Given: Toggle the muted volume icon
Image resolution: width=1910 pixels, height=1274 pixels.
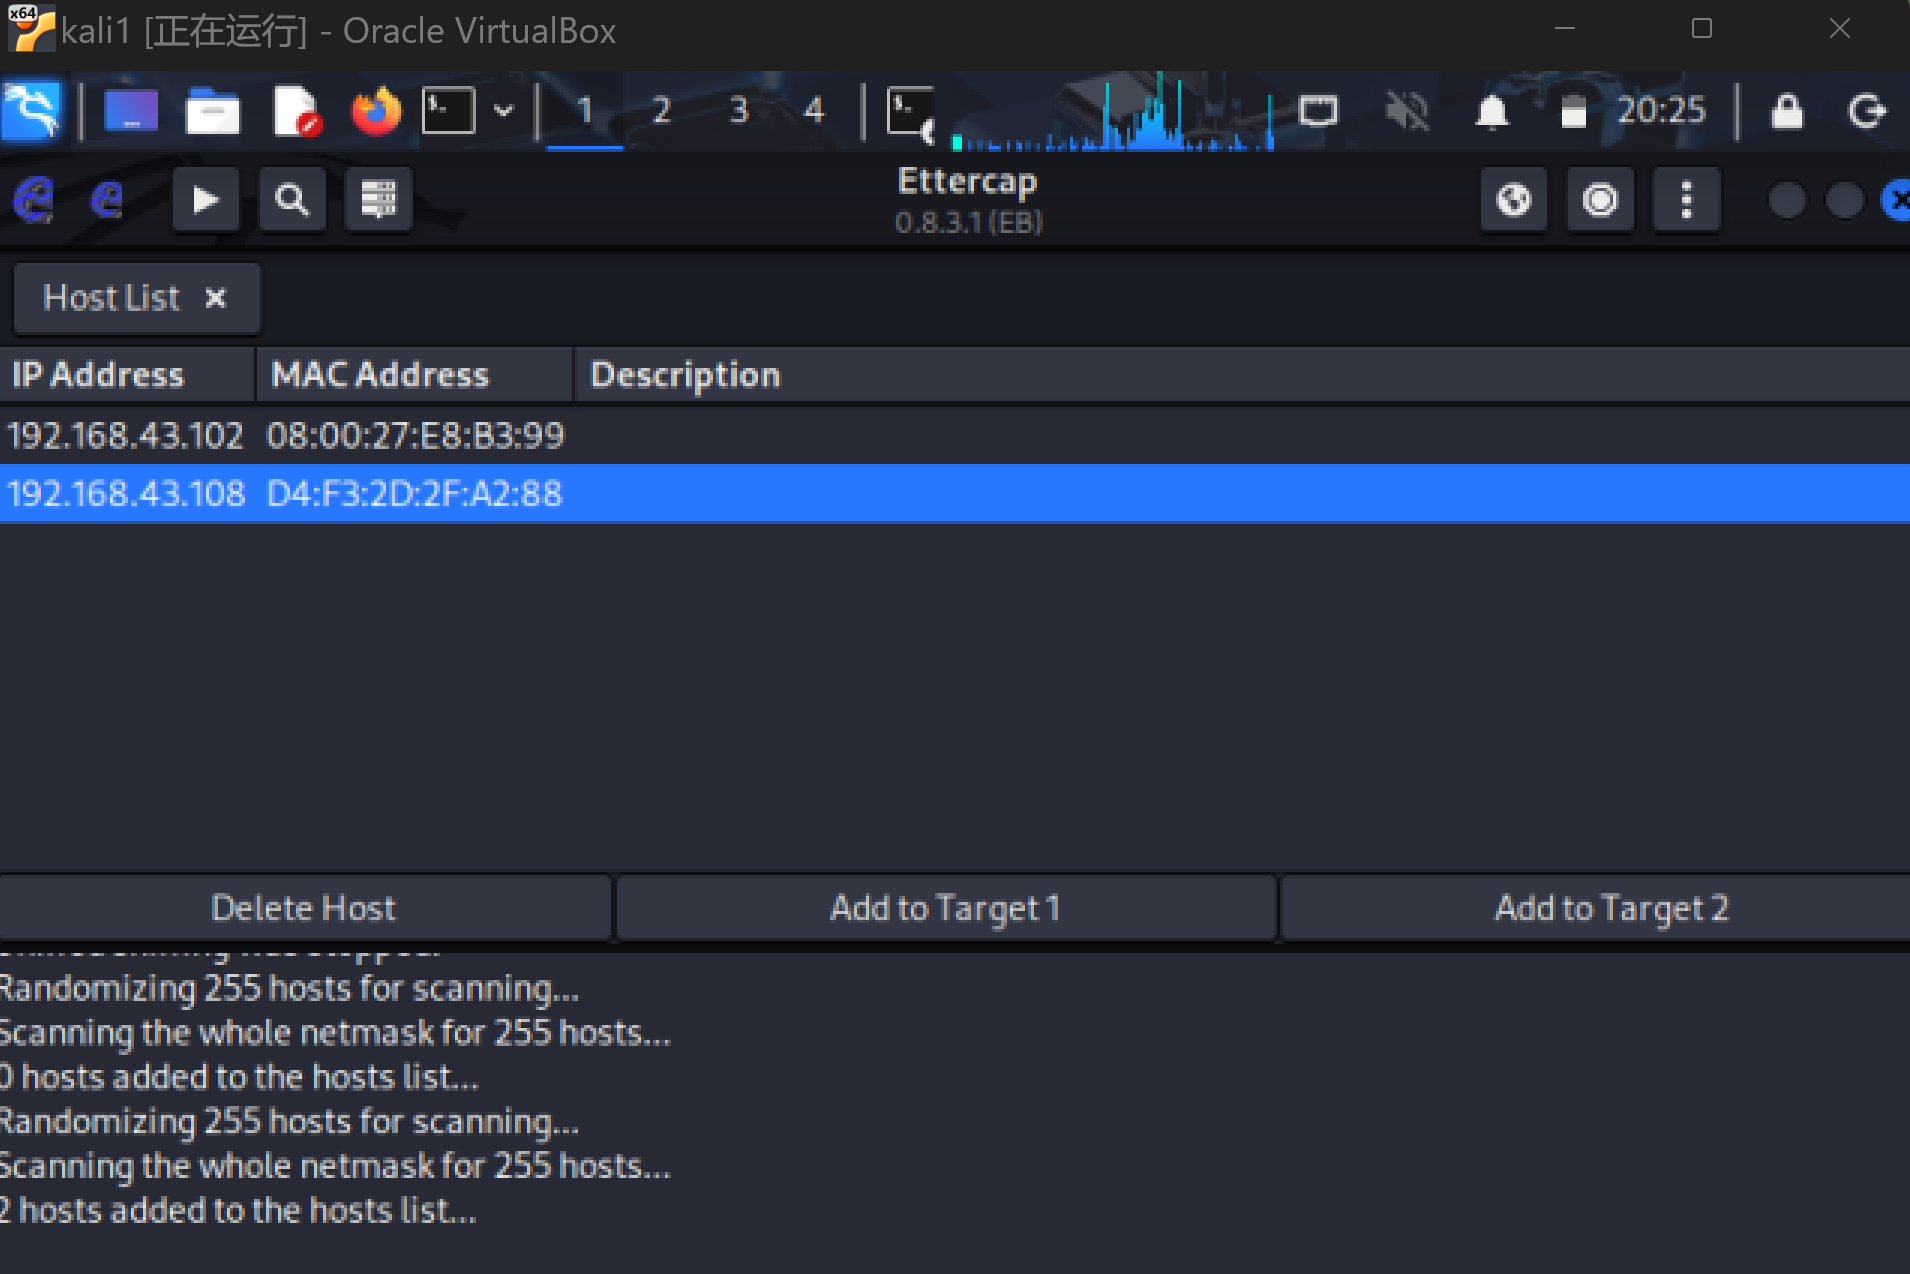Looking at the screenshot, I should click(1406, 110).
